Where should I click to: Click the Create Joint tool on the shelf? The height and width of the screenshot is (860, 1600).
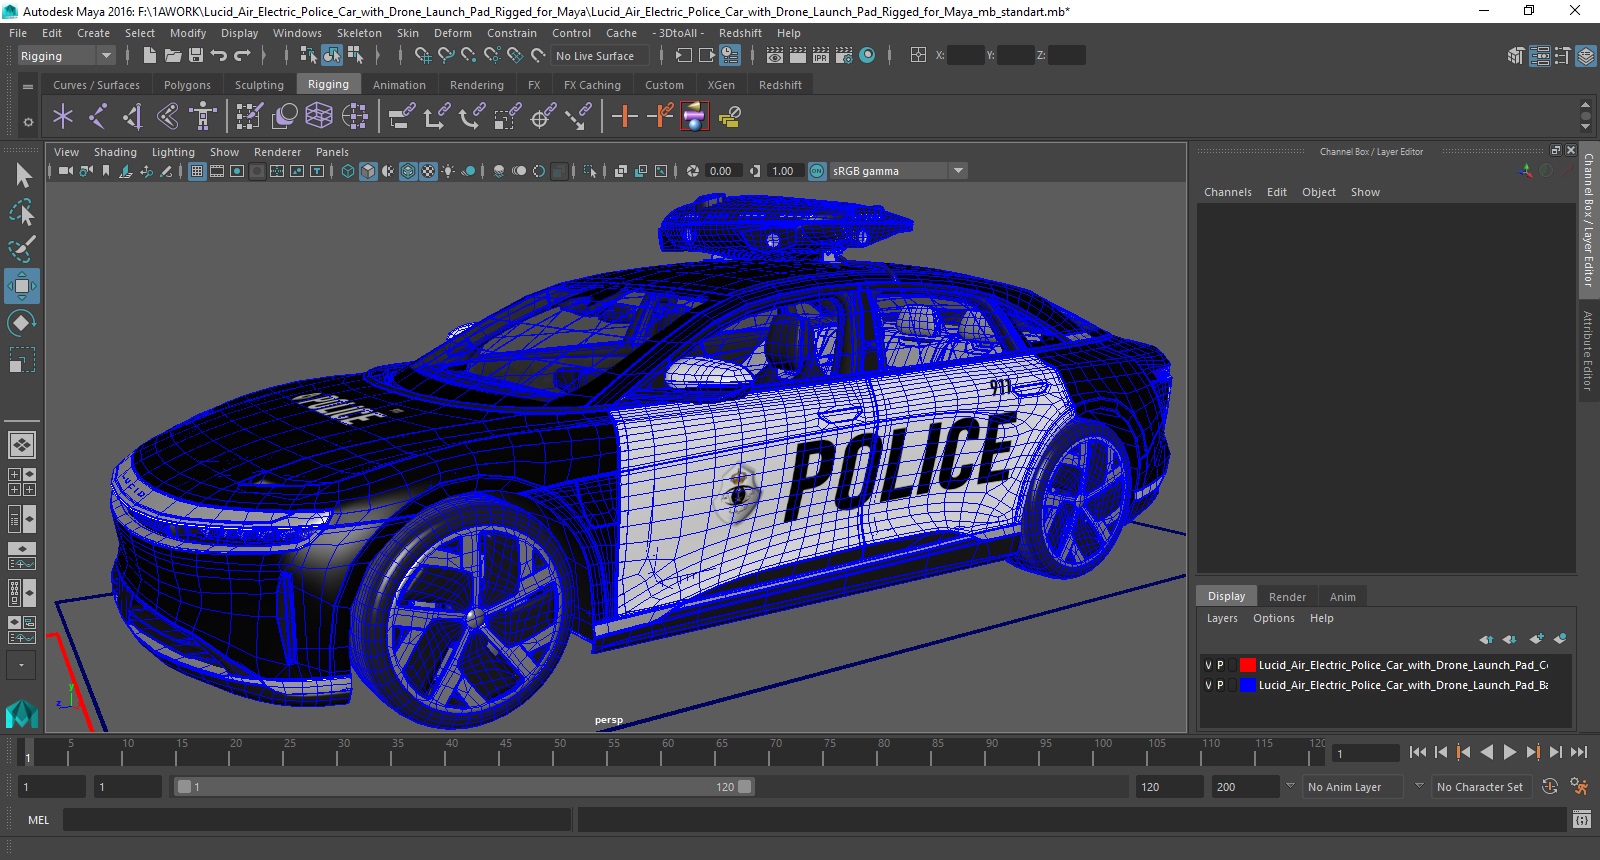[97, 117]
